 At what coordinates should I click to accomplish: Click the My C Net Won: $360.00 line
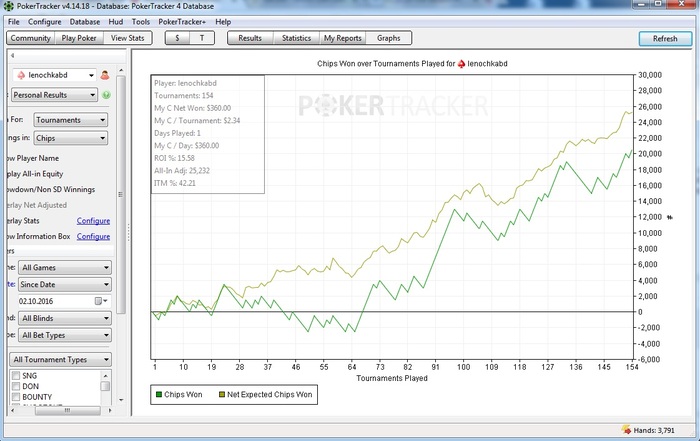click(x=192, y=108)
